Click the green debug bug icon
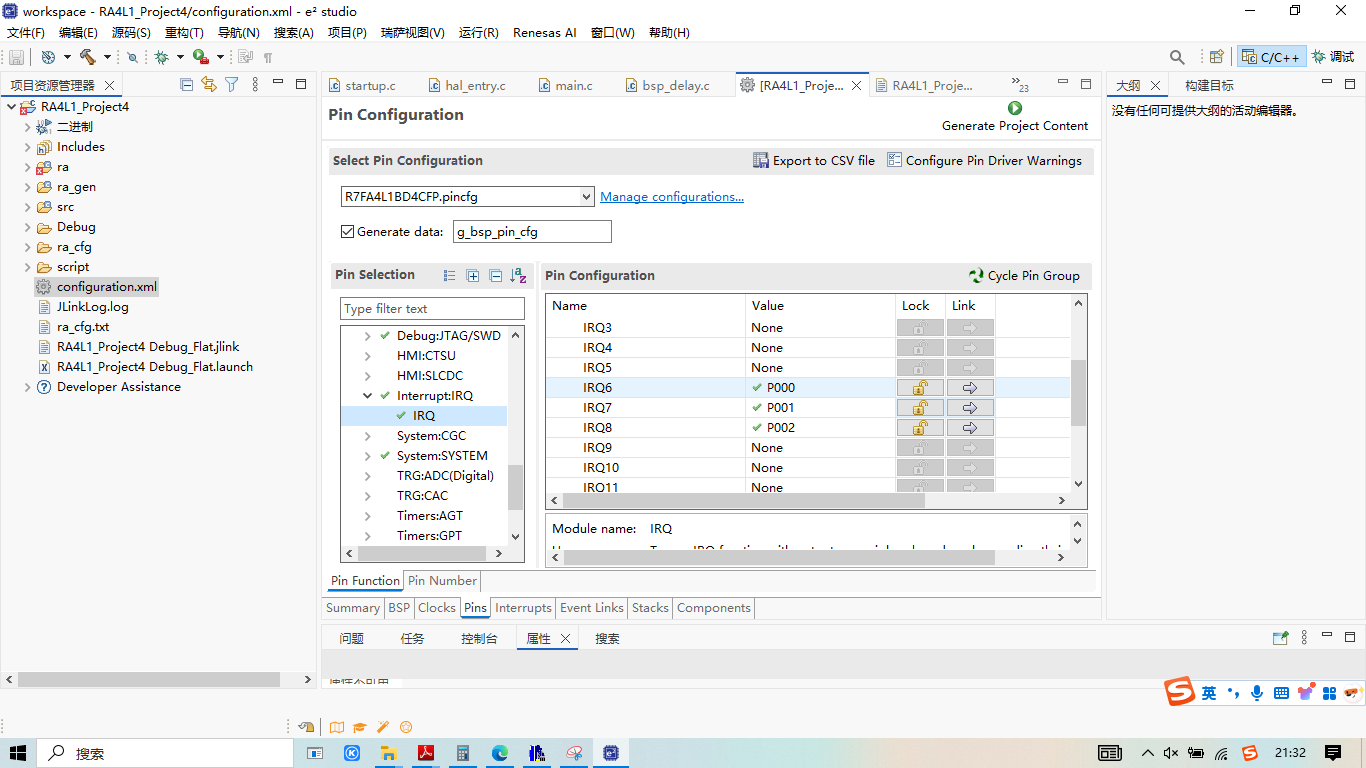This screenshot has height=768, width=1366. [x=161, y=57]
